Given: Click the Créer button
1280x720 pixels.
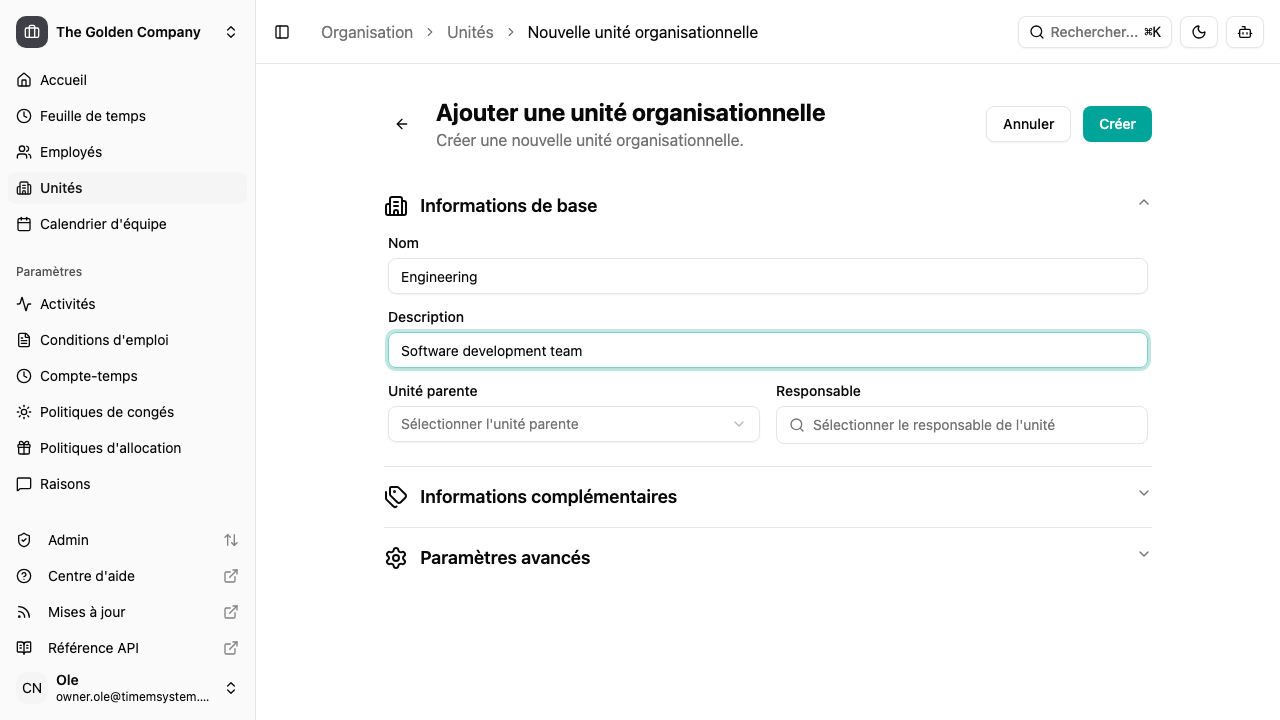Looking at the screenshot, I should coord(1116,123).
